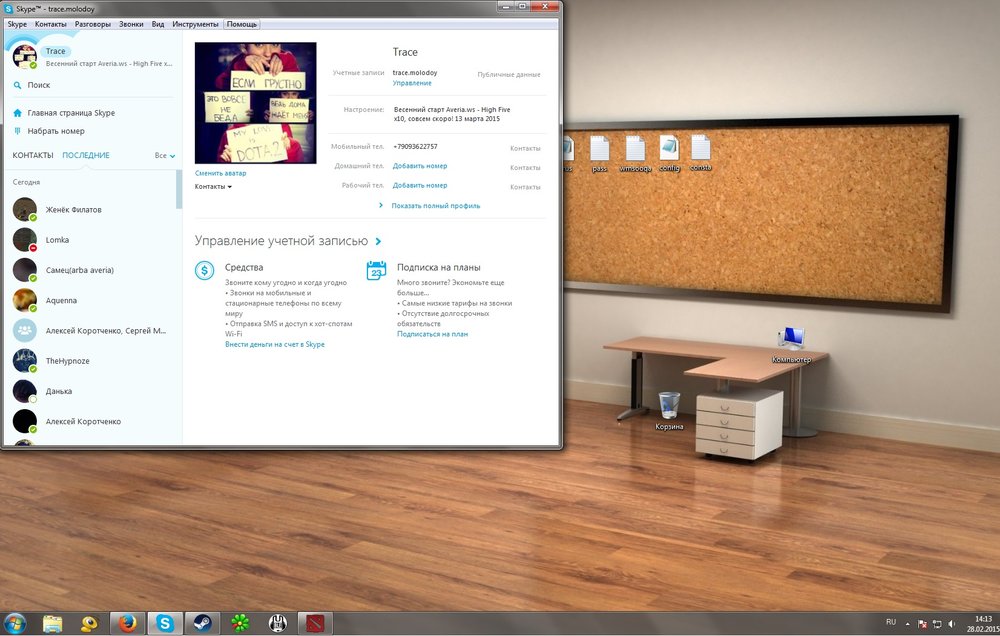Click the contact list vertical scrollbar

point(179,190)
